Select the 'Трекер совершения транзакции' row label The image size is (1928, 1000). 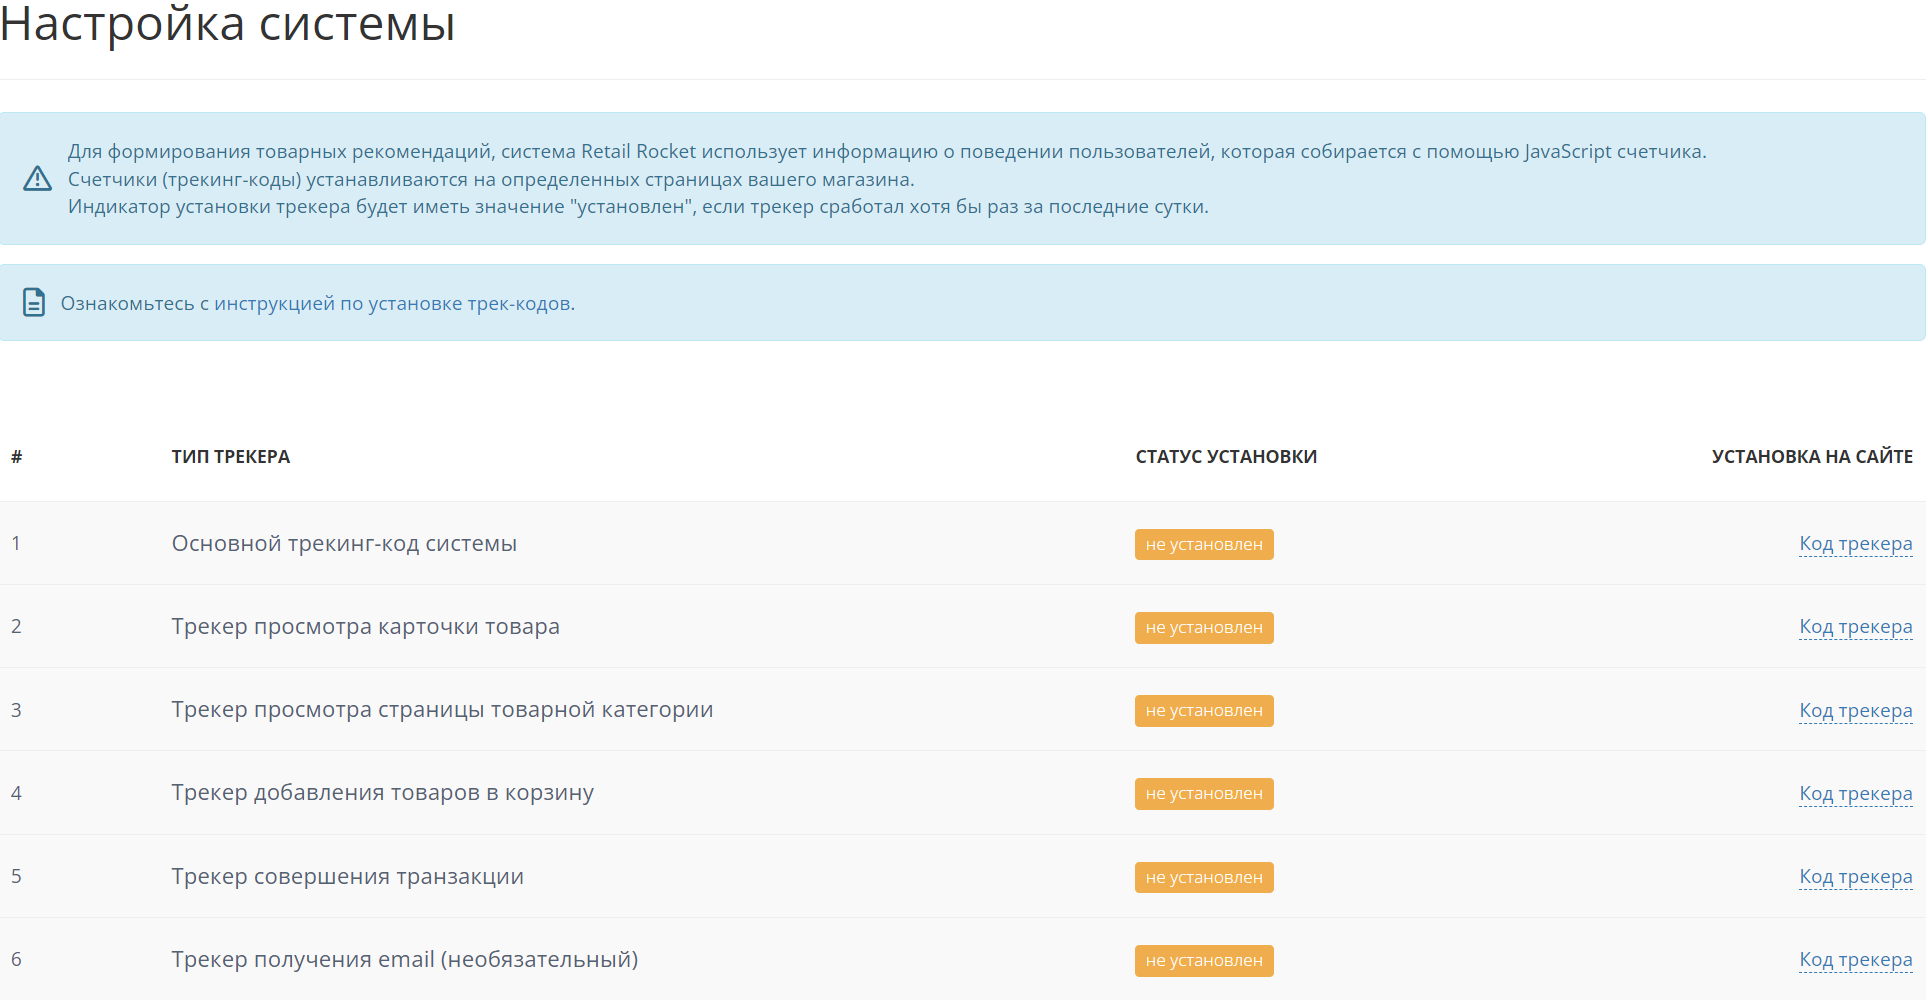[347, 877]
